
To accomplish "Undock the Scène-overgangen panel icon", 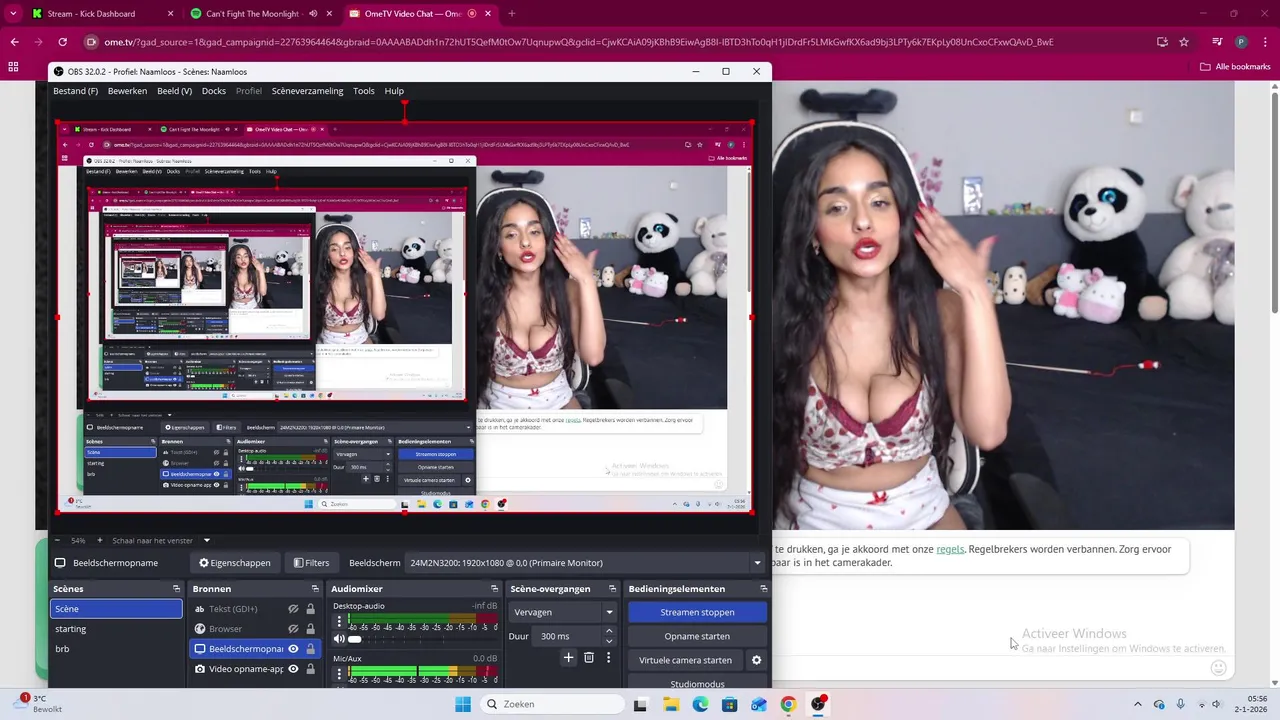I will [613, 589].
